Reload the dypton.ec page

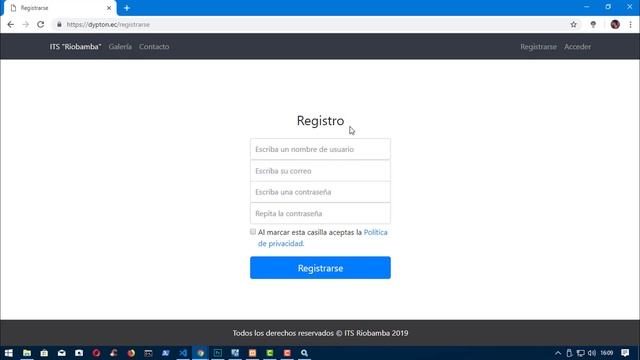pyautogui.click(x=40, y=24)
